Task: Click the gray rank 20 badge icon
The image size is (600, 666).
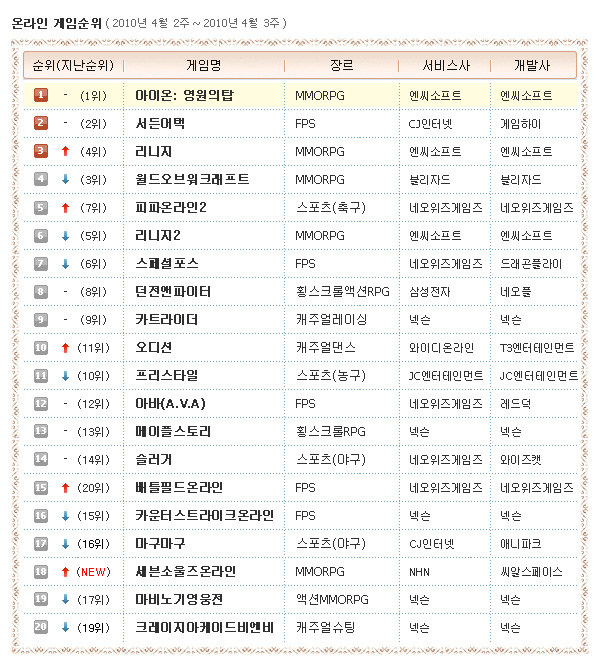Action: pyautogui.click(x=41, y=627)
